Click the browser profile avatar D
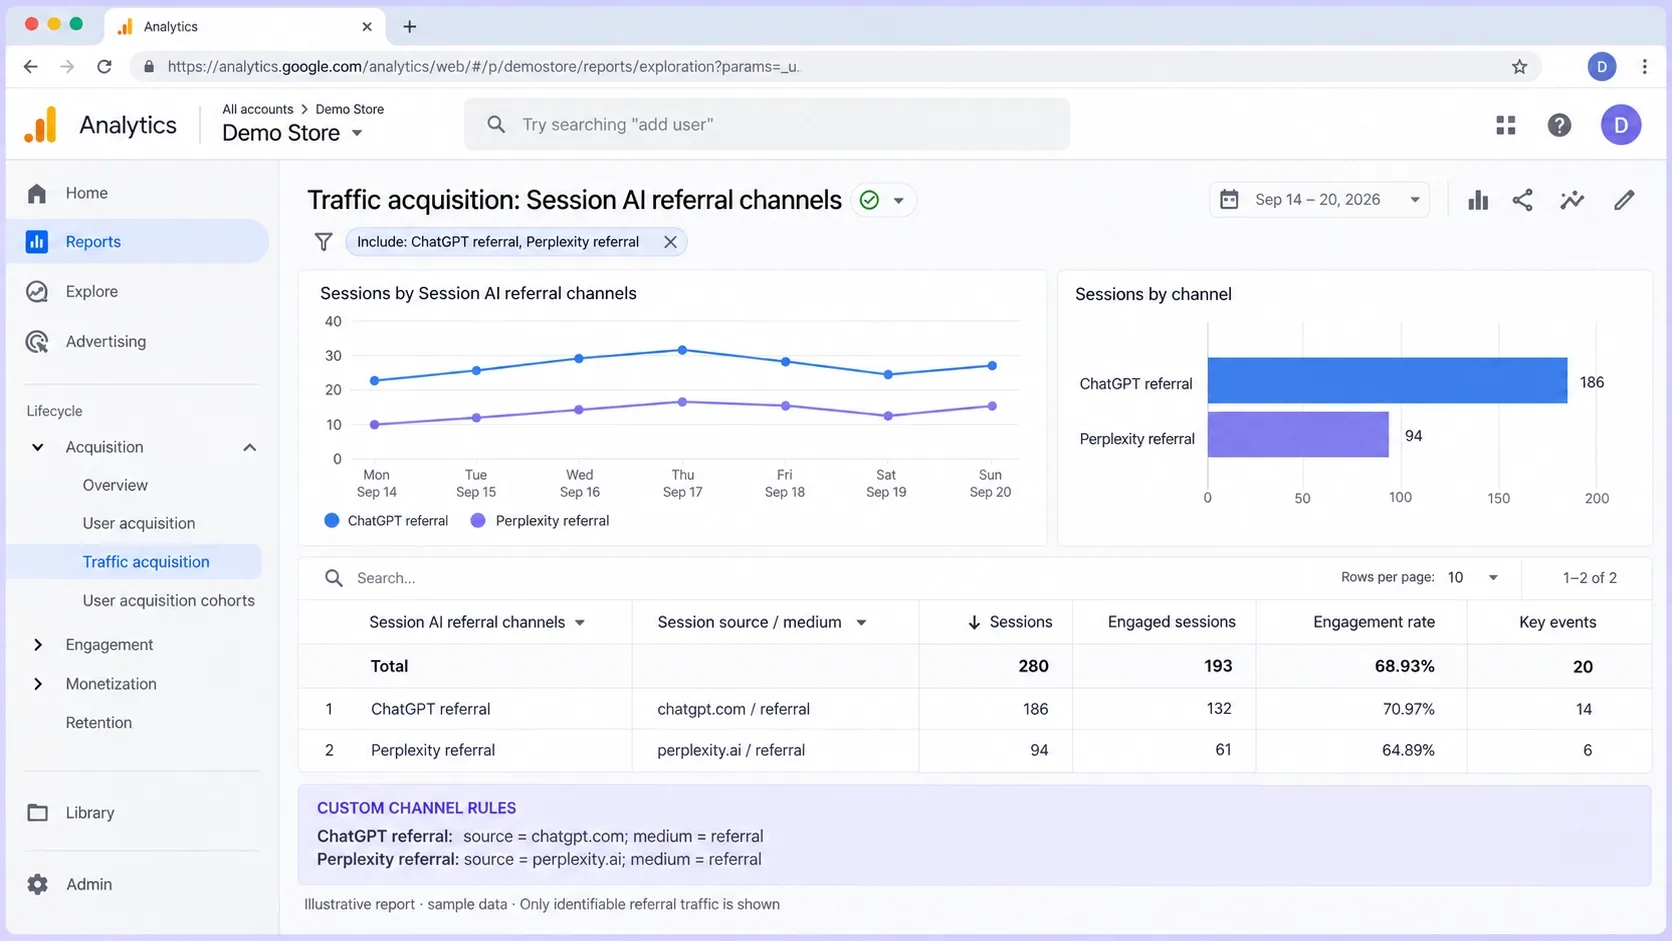 tap(1602, 67)
